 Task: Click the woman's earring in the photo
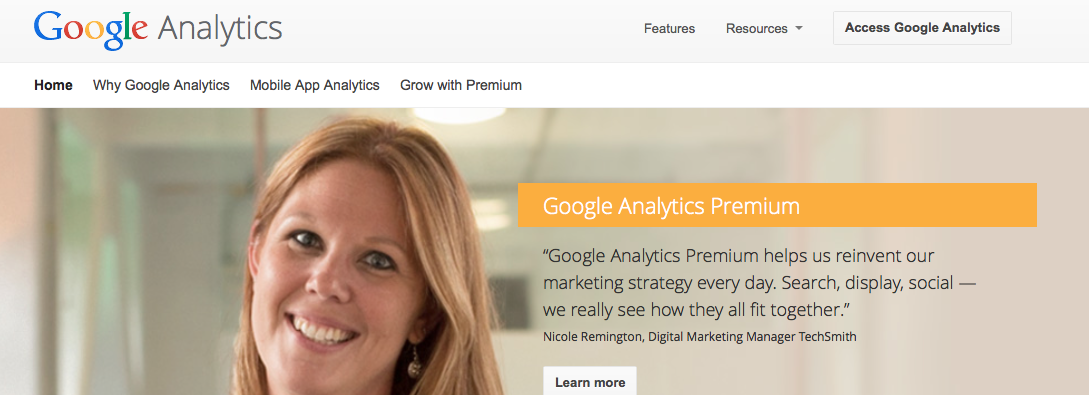[x=415, y=361]
